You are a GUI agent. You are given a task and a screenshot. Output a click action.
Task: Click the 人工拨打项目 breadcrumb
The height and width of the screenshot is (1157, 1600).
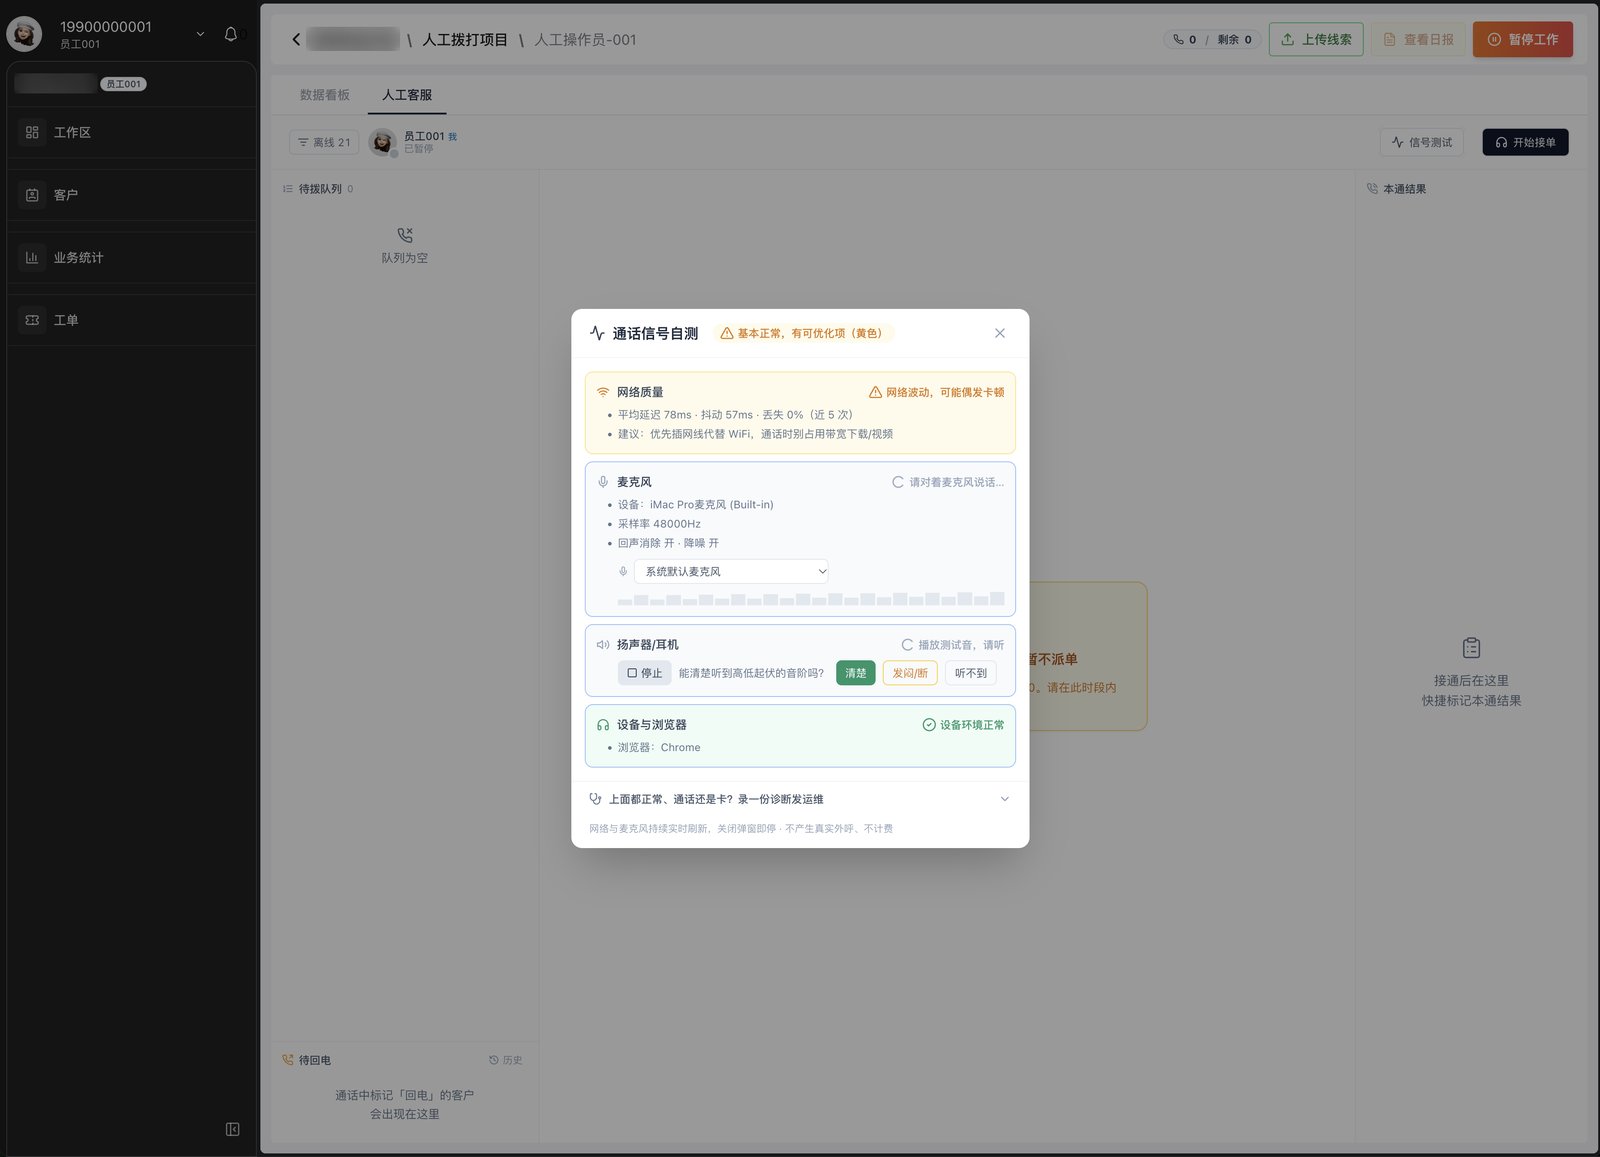point(465,40)
